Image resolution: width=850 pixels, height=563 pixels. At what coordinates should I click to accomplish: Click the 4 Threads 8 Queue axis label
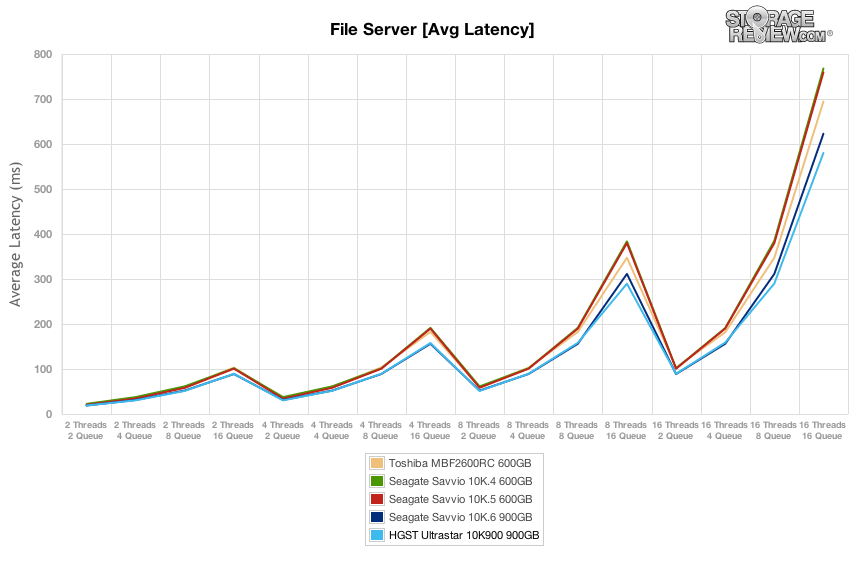381,430
